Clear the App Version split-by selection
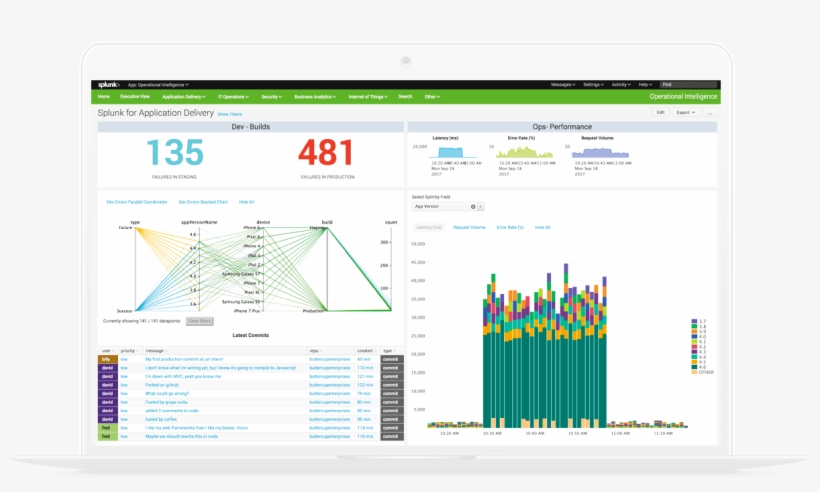This screenshot has width=820, height=492. 473,207
